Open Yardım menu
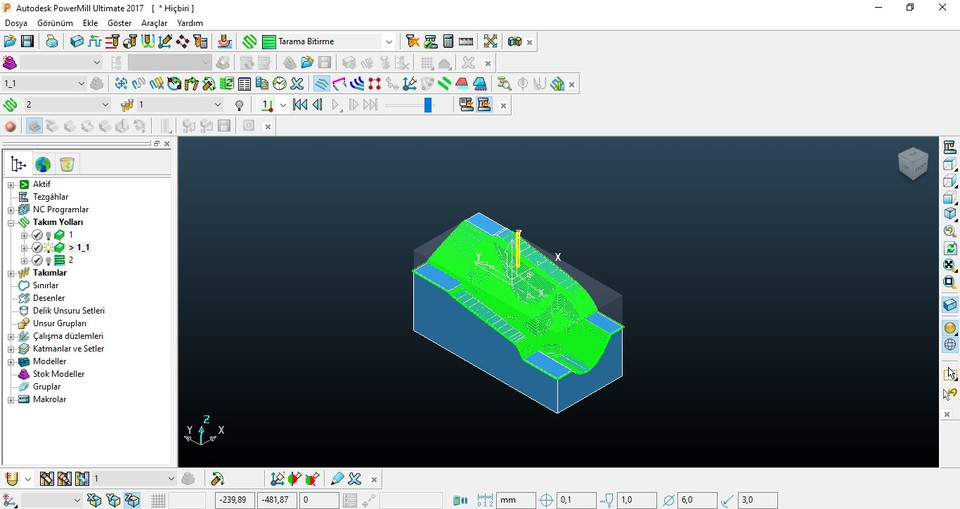Screen dimensions: 960x509 [x=190, y=23]
